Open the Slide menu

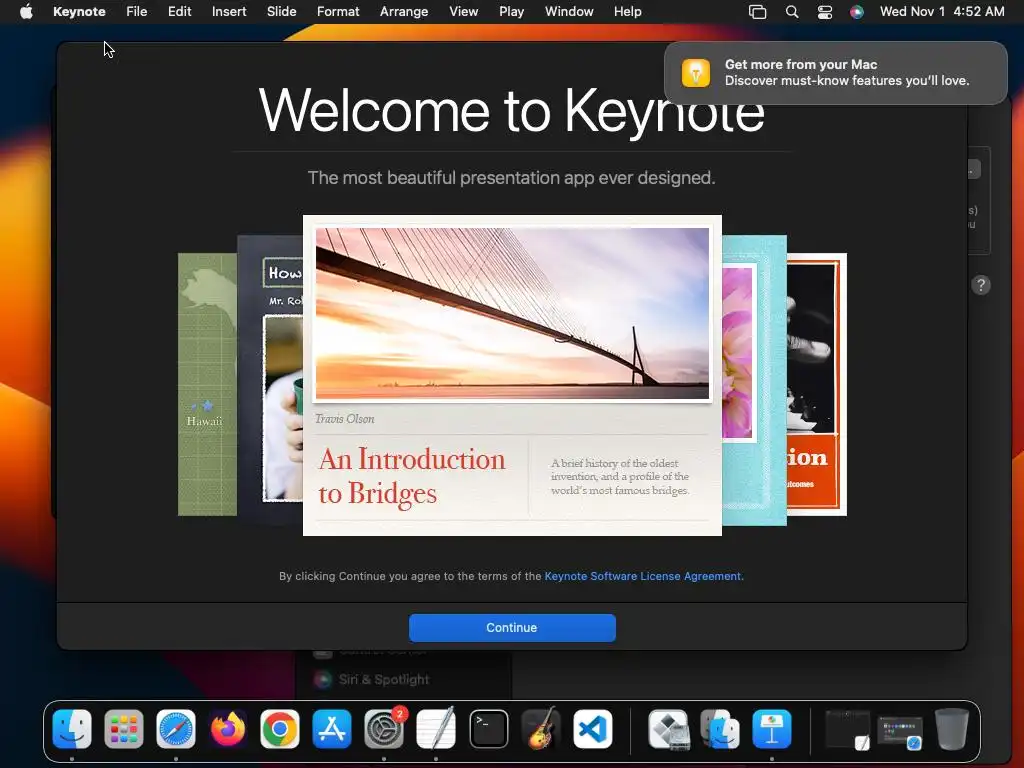[x=281, y=12]
